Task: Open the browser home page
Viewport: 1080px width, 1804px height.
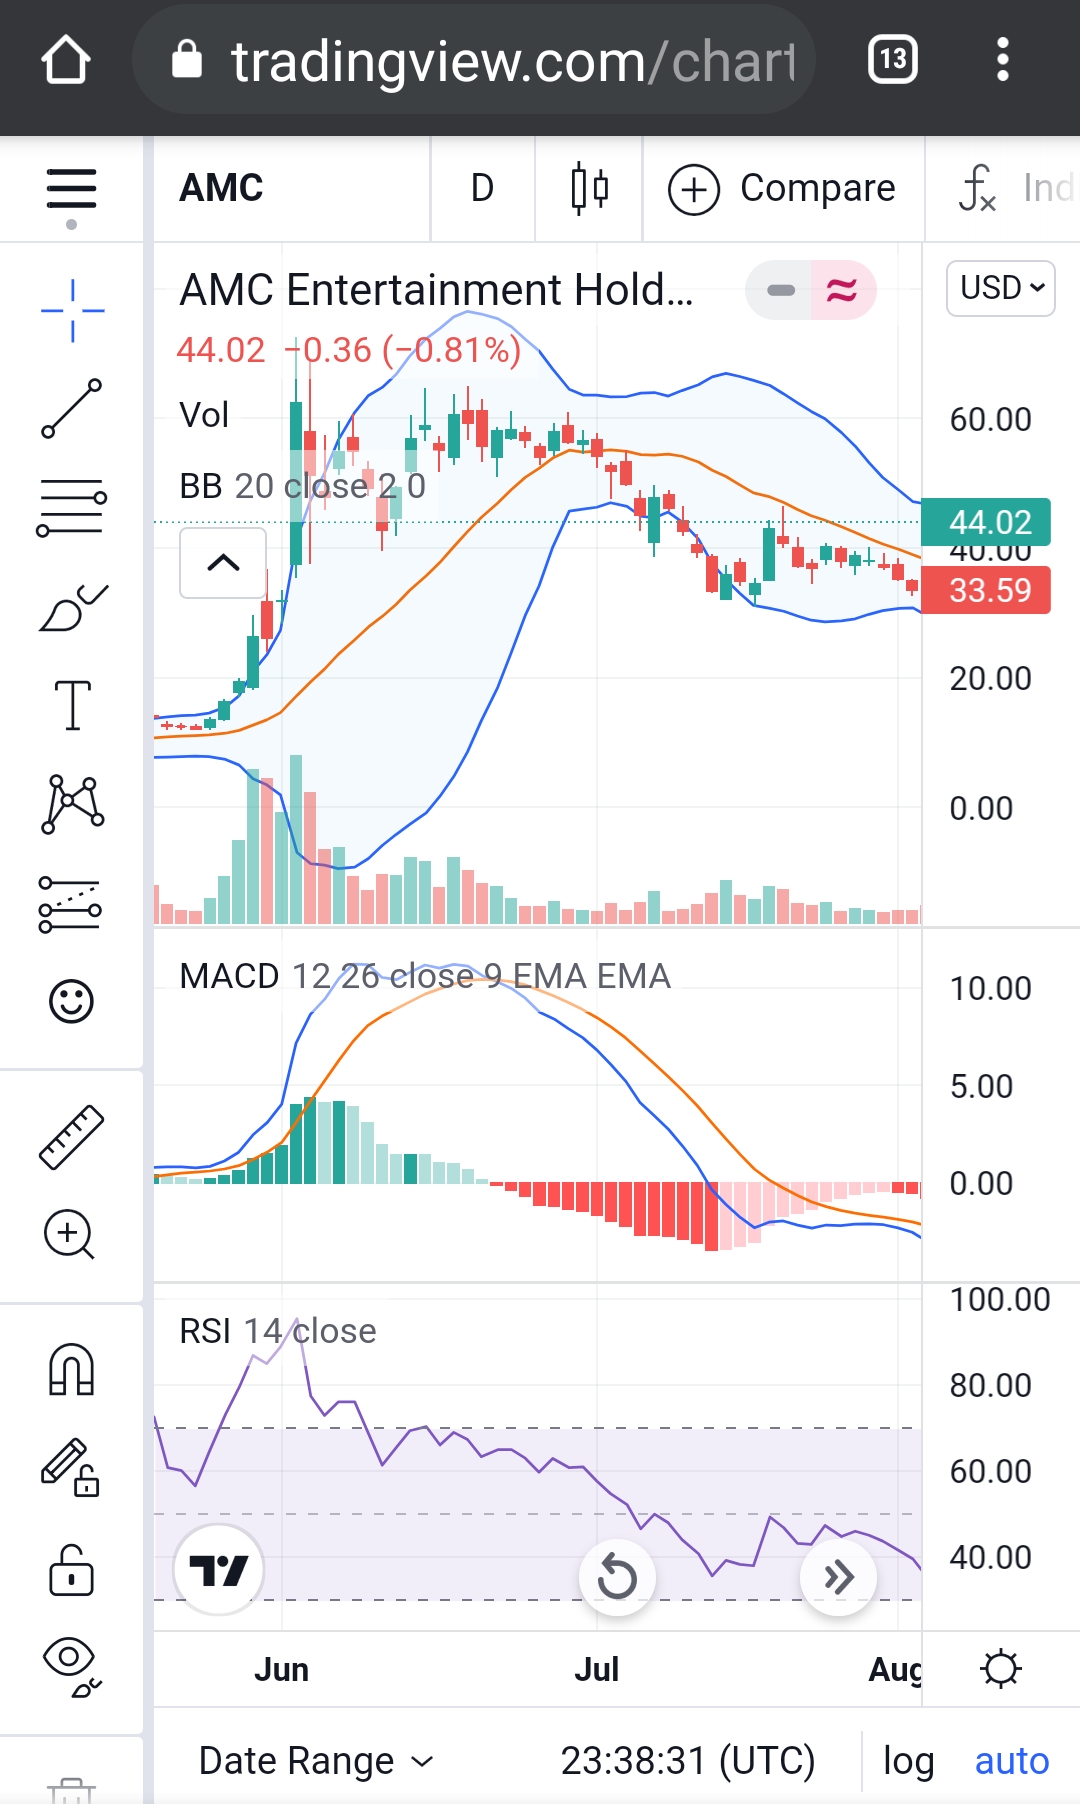Action: click(66, 60)
